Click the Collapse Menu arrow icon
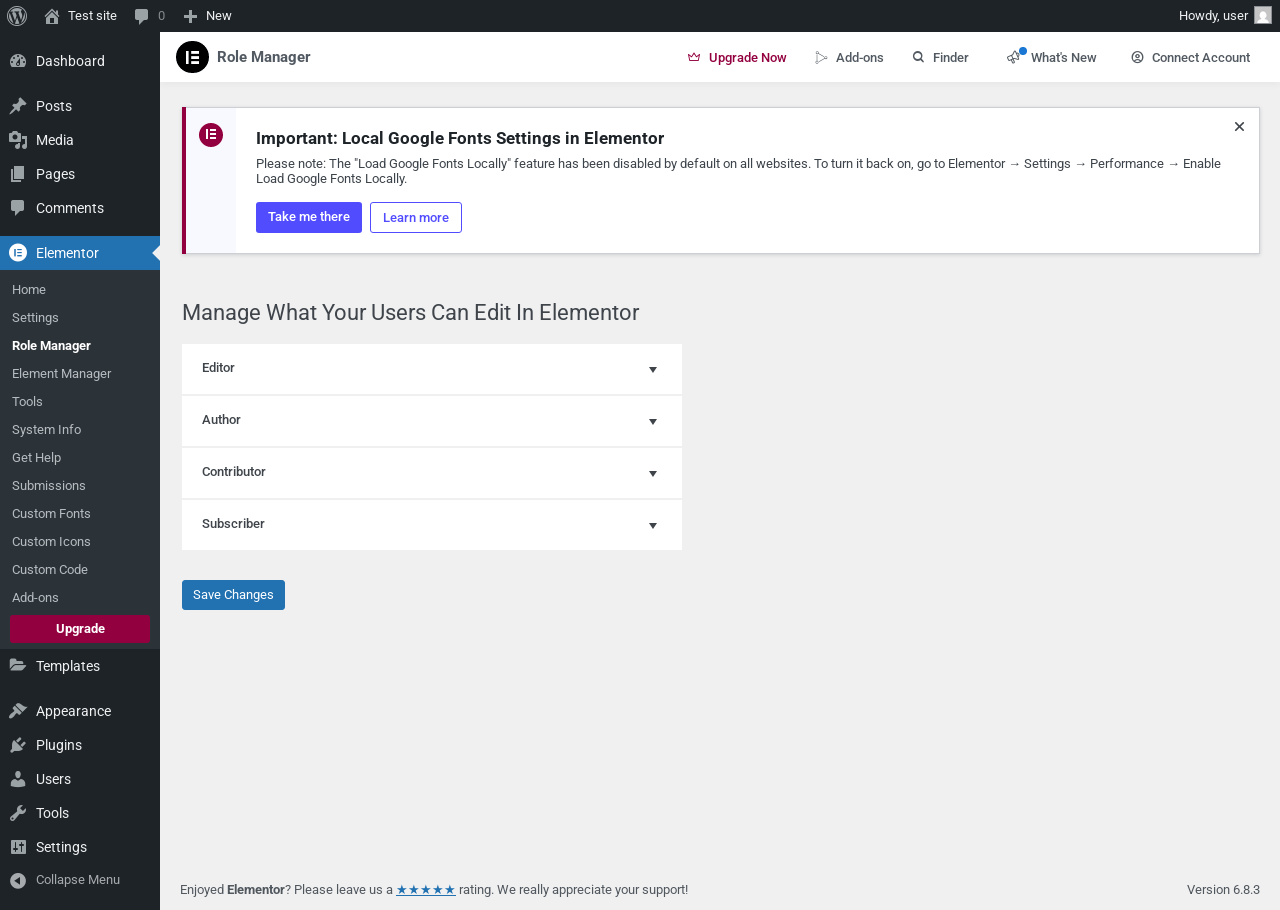Viewport: 1280px width, 910px height. (18, 880)
